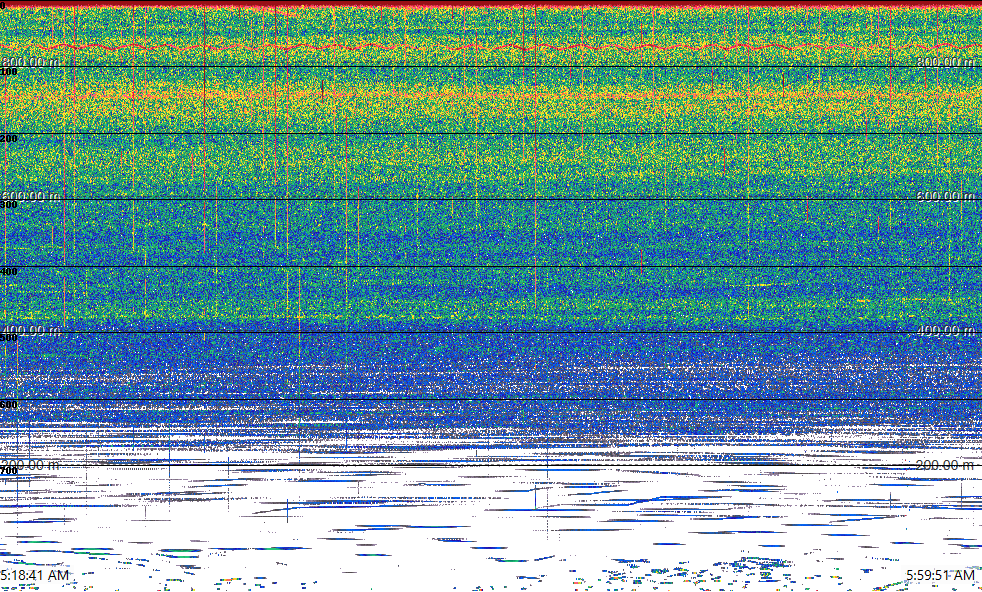Select the 500 depth grid label

click(x=9, y=338)
